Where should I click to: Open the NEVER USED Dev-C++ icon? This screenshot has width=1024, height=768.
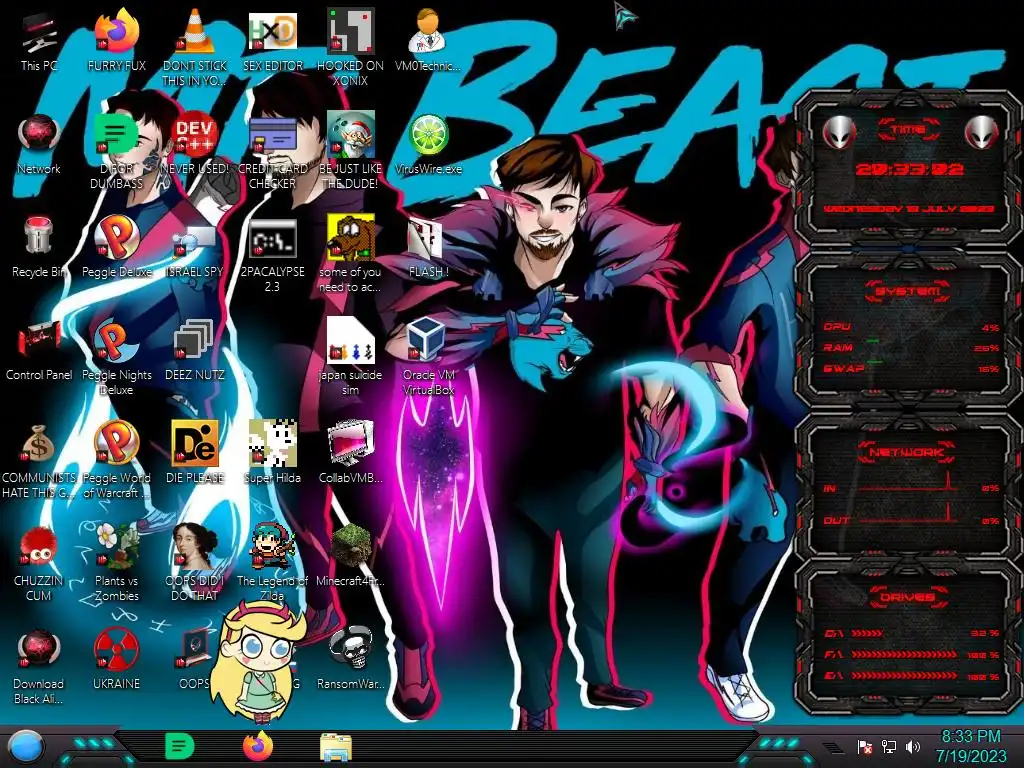pyautogui.click(x=195, y=136)
